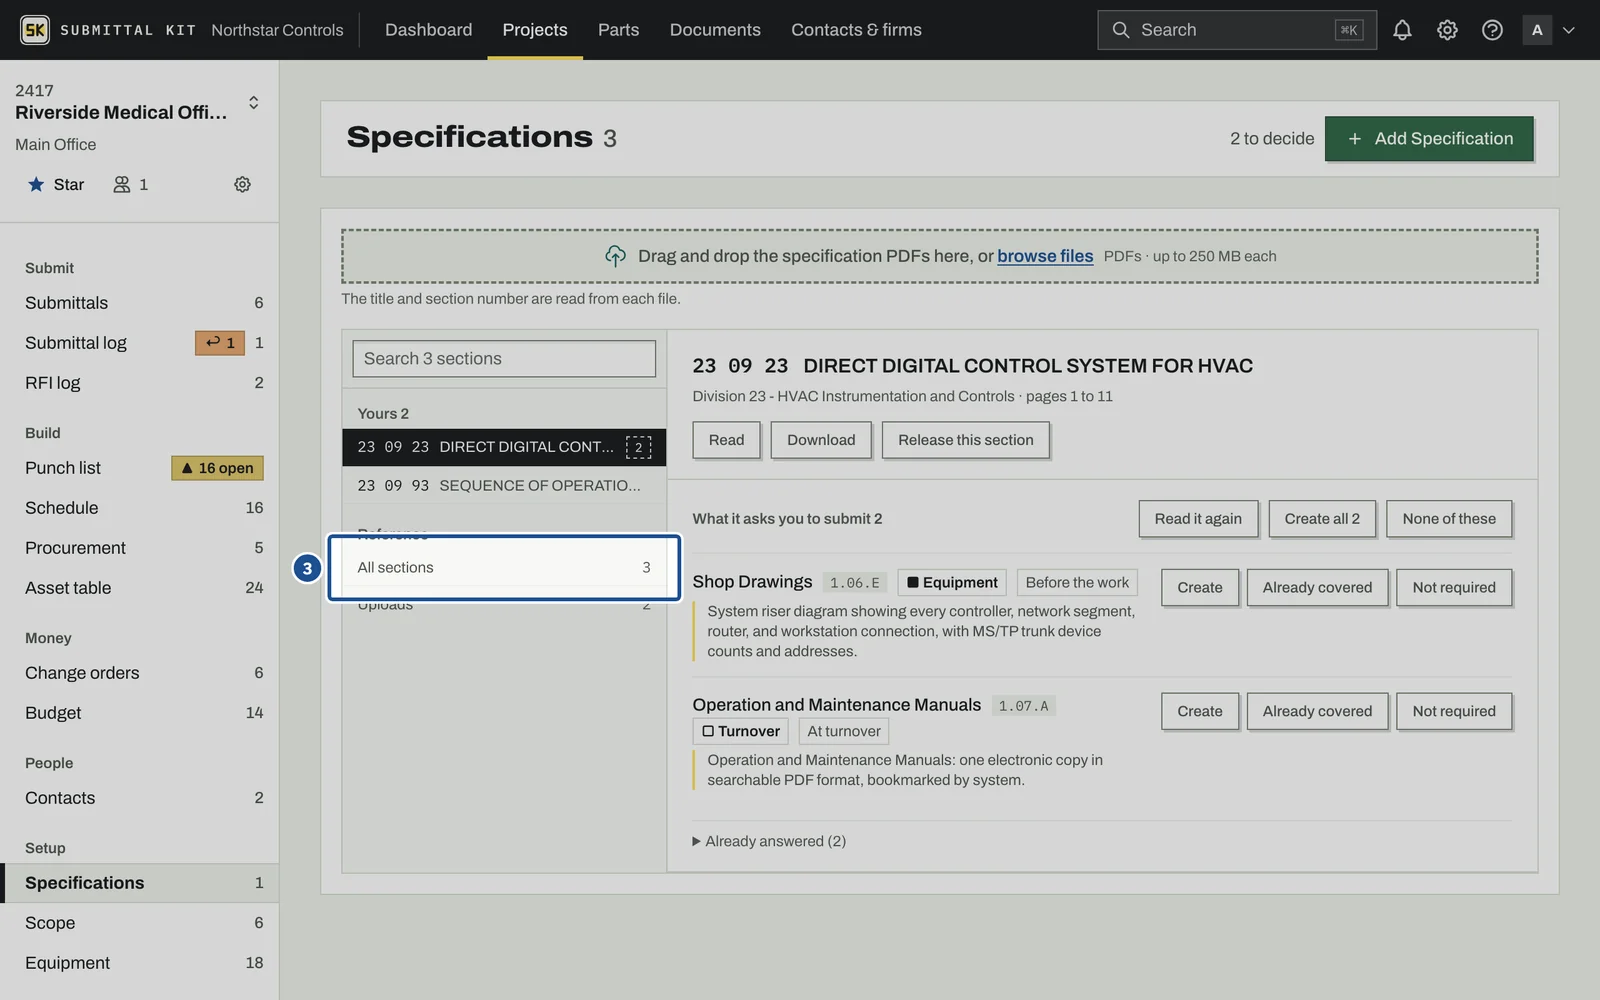Open Change orders in sidebar
This screenshot has height=1000, width=1600.
tap(140, 673)
